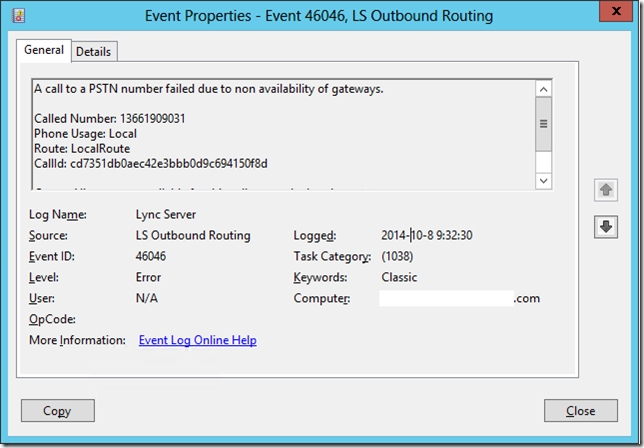Click the PSTN failure message first line

click(209, 89)
